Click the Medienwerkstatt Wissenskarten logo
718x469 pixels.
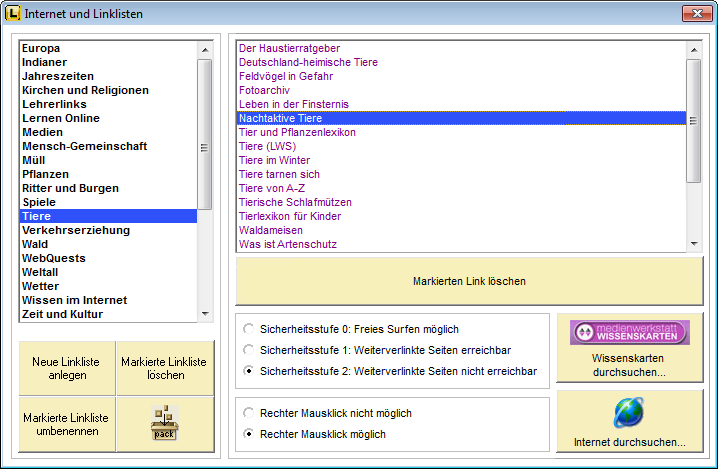coord(629,333)
